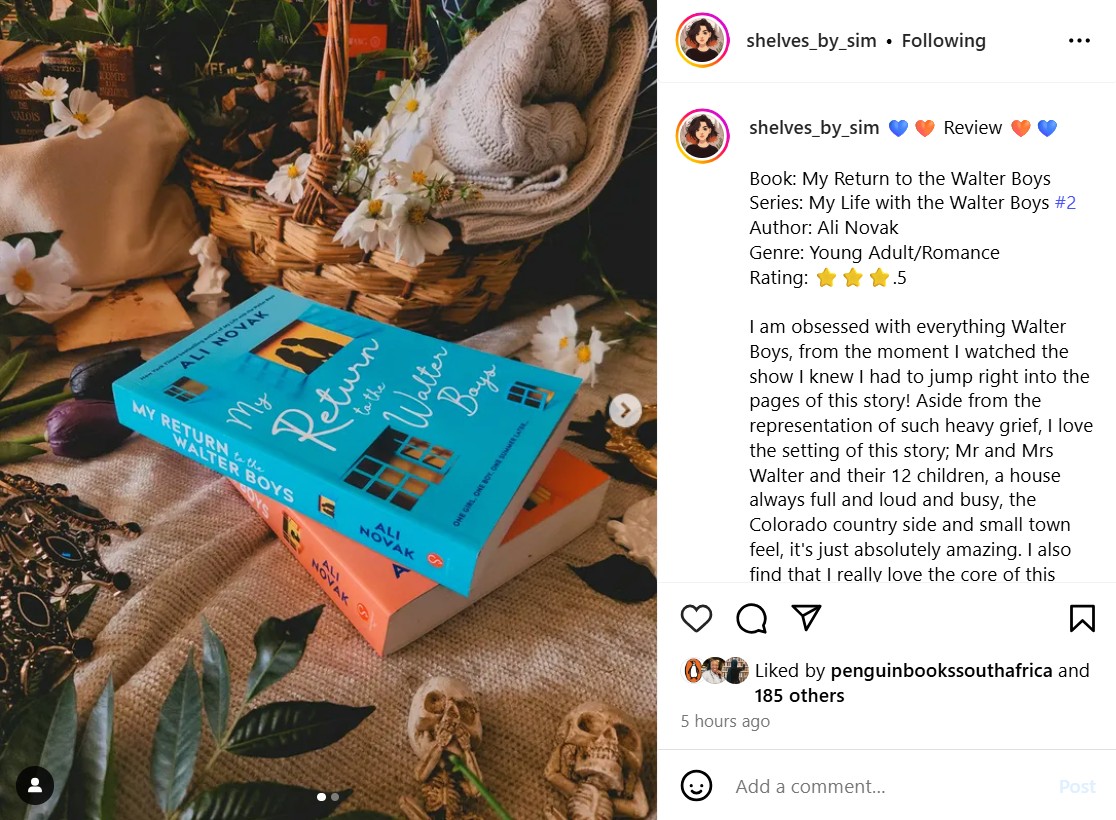The image size is (1116, 820).
Task: Click the shelves_by_sim username in the header
Action: coord(811,41)
